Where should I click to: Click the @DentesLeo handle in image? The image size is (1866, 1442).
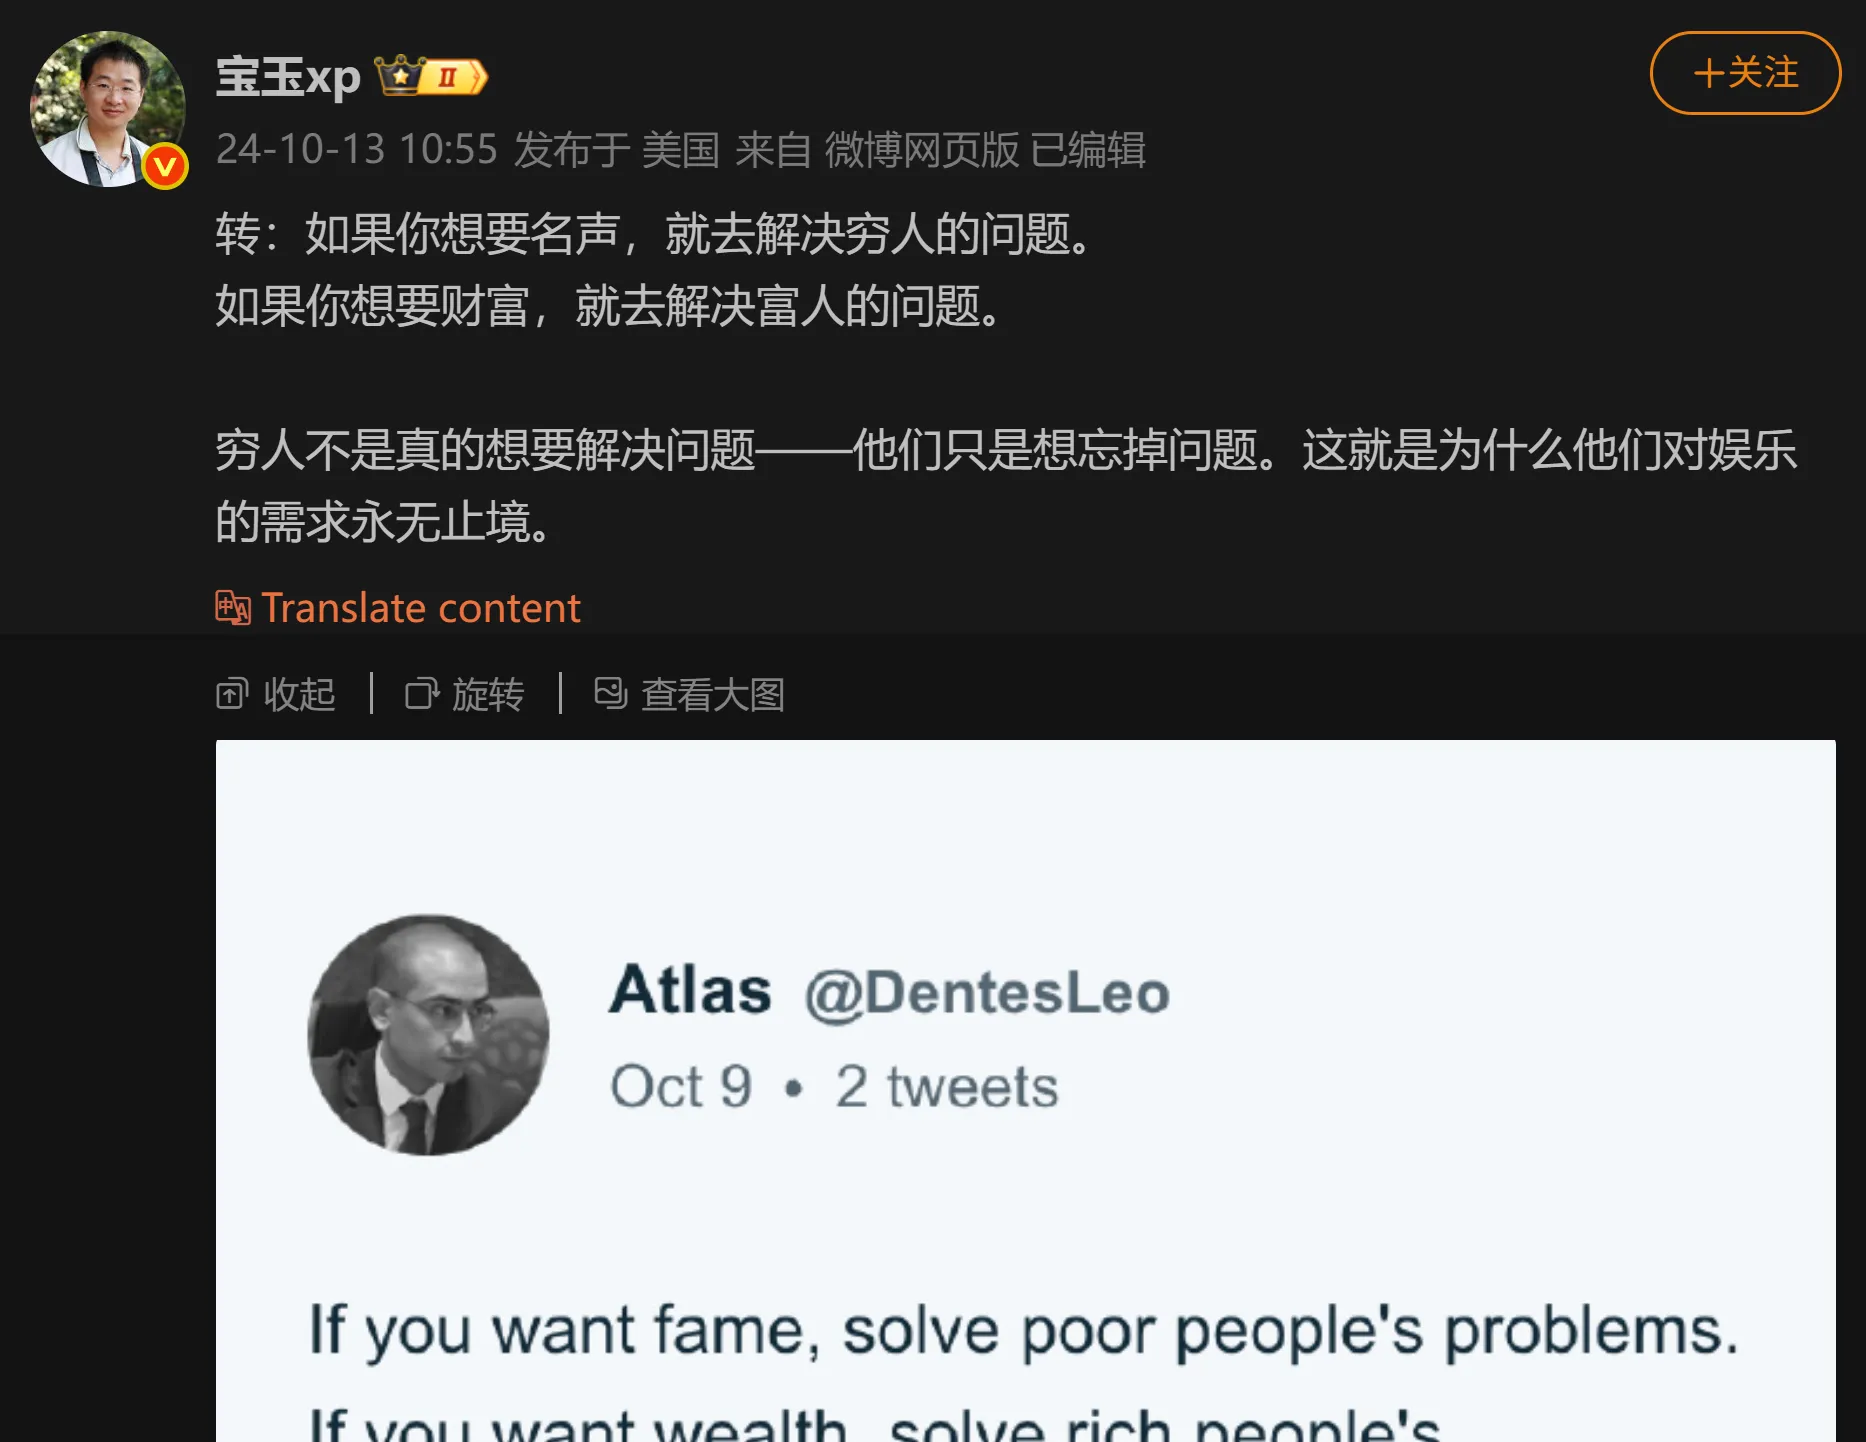pos(987,994)
